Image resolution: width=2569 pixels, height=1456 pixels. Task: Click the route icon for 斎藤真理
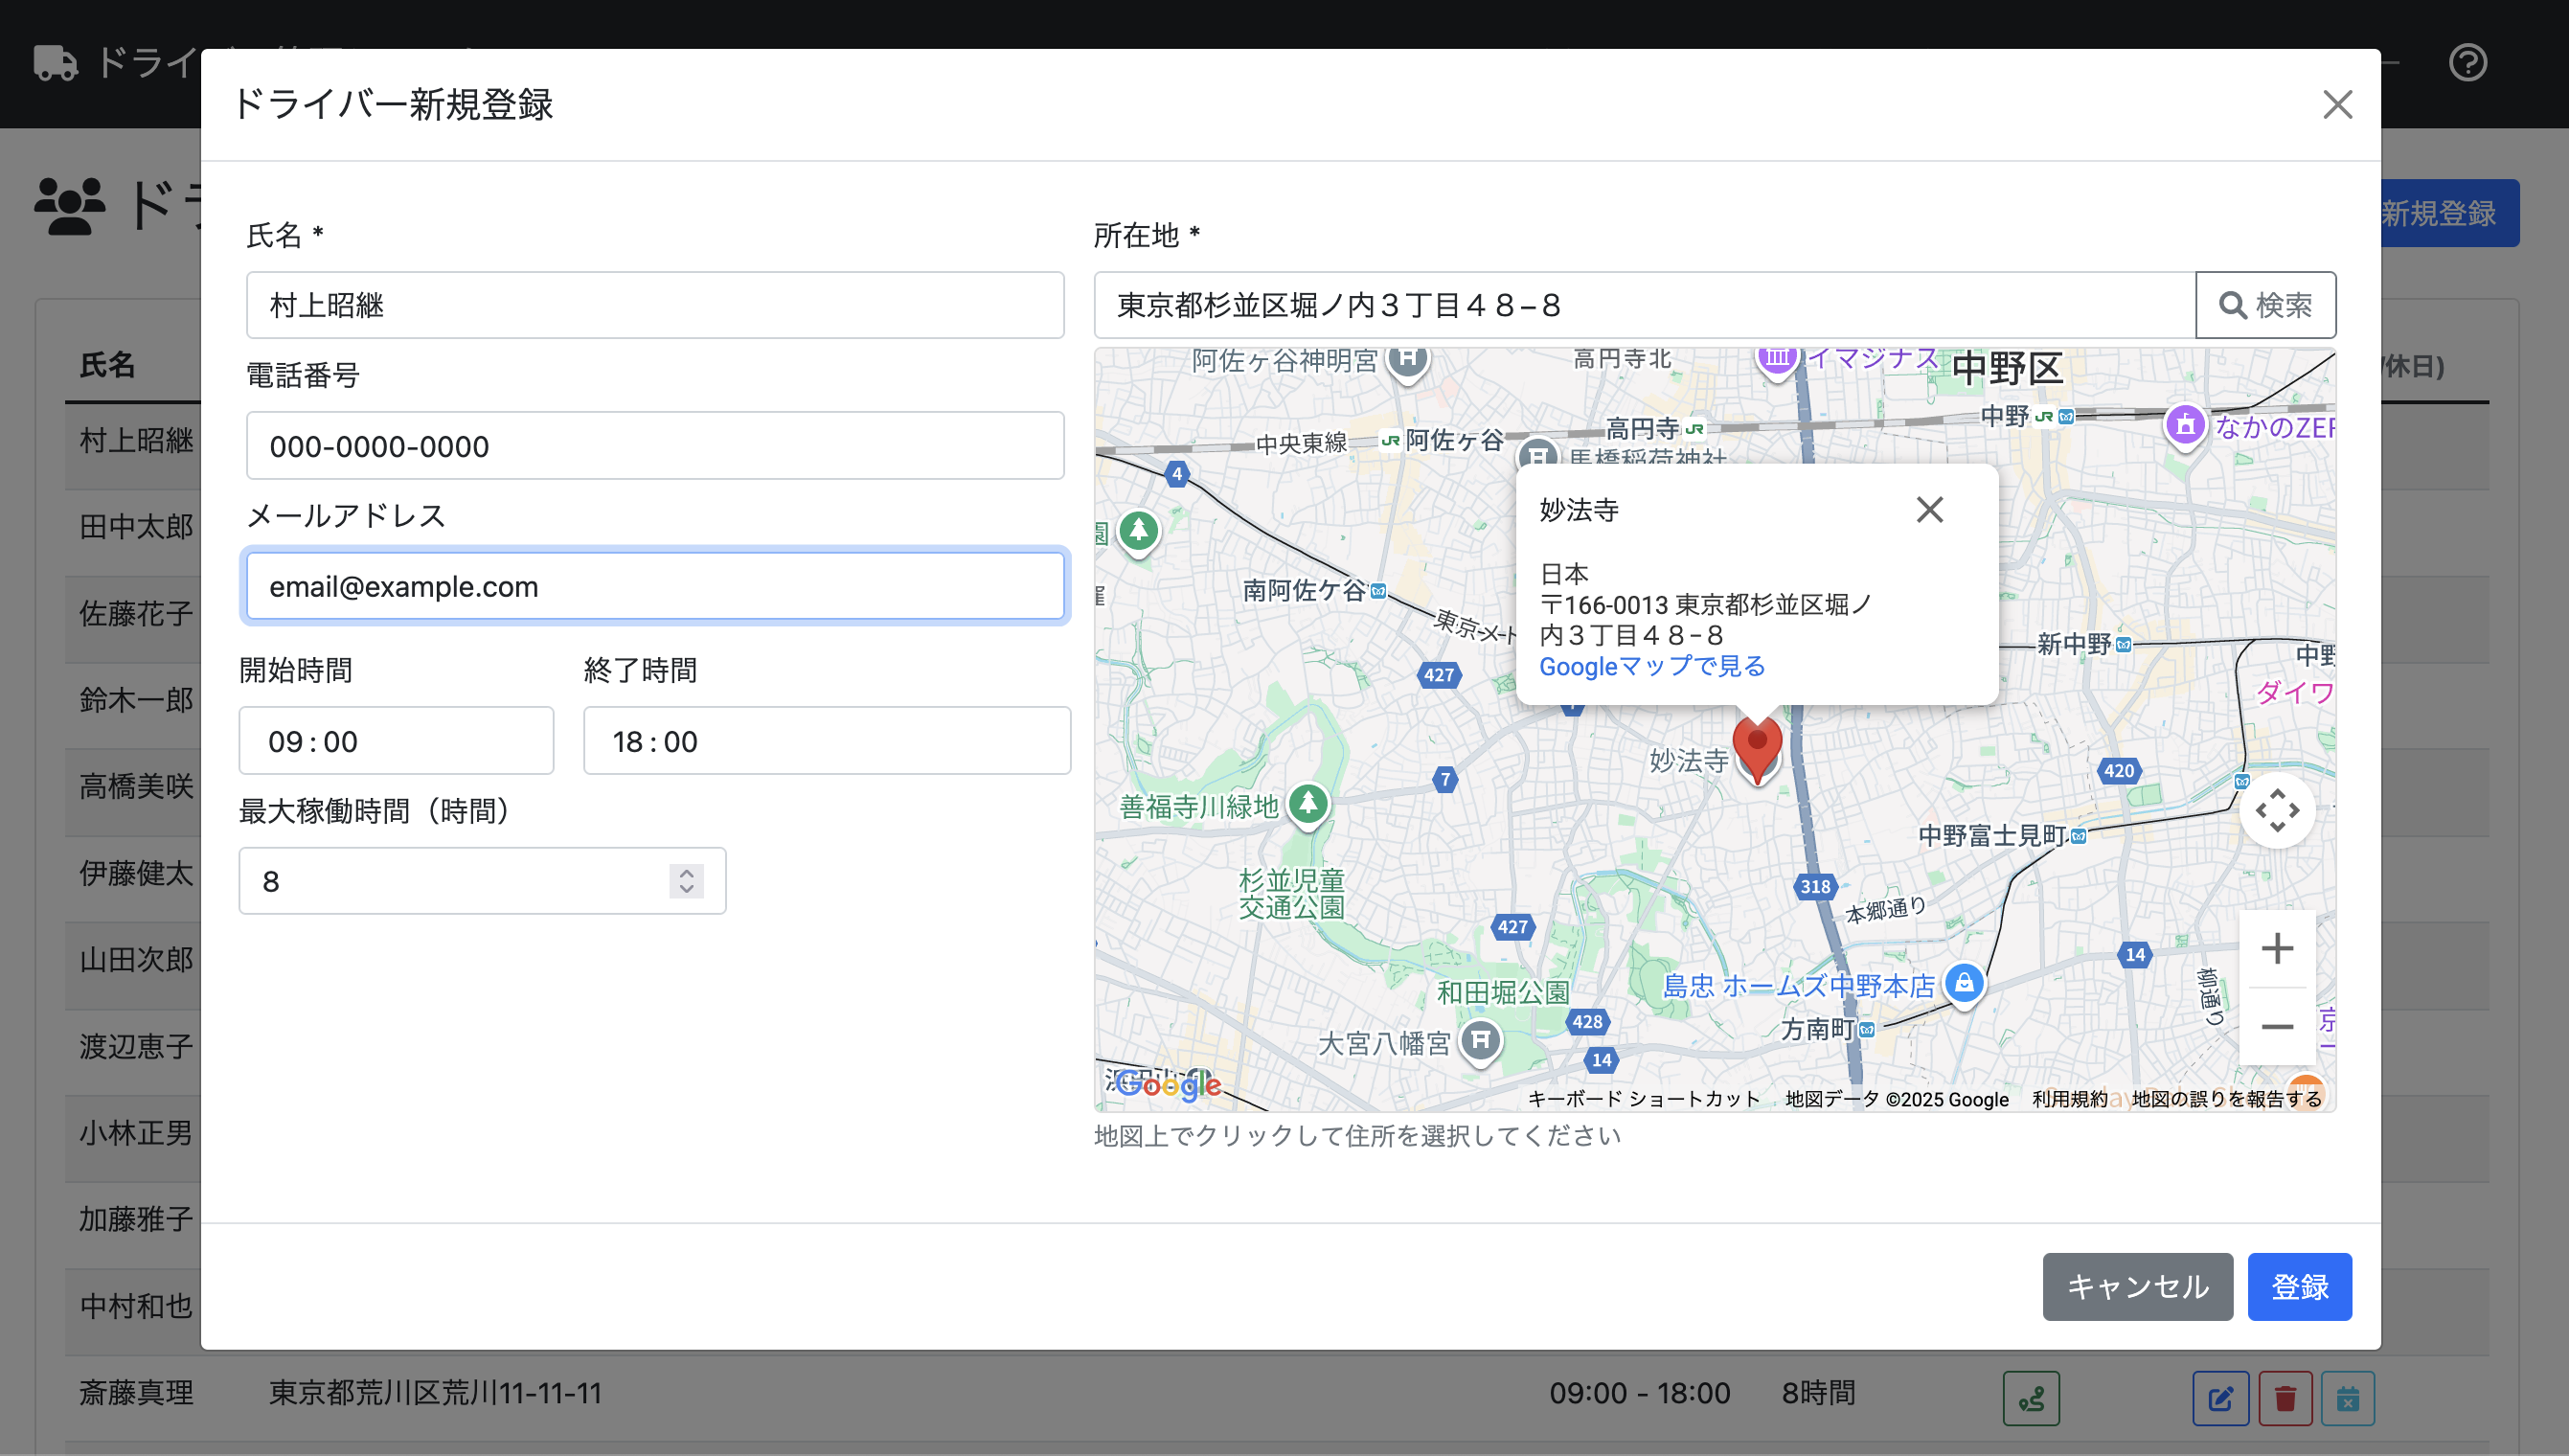coord(2031,1399)
